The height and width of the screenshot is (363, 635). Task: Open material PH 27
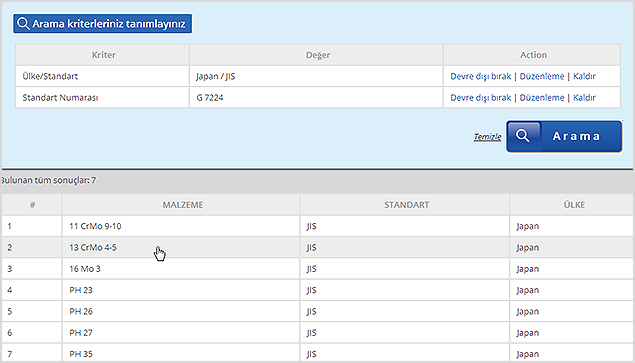coord(81,333)
